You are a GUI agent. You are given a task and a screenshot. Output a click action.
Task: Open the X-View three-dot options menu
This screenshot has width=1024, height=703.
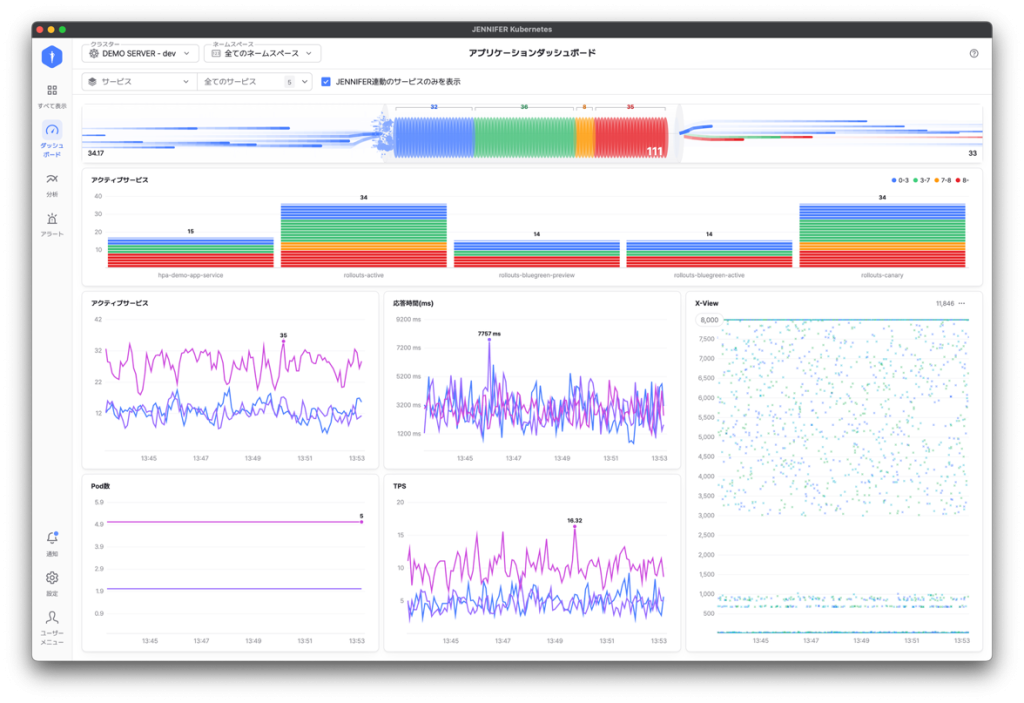click(962, 303)
